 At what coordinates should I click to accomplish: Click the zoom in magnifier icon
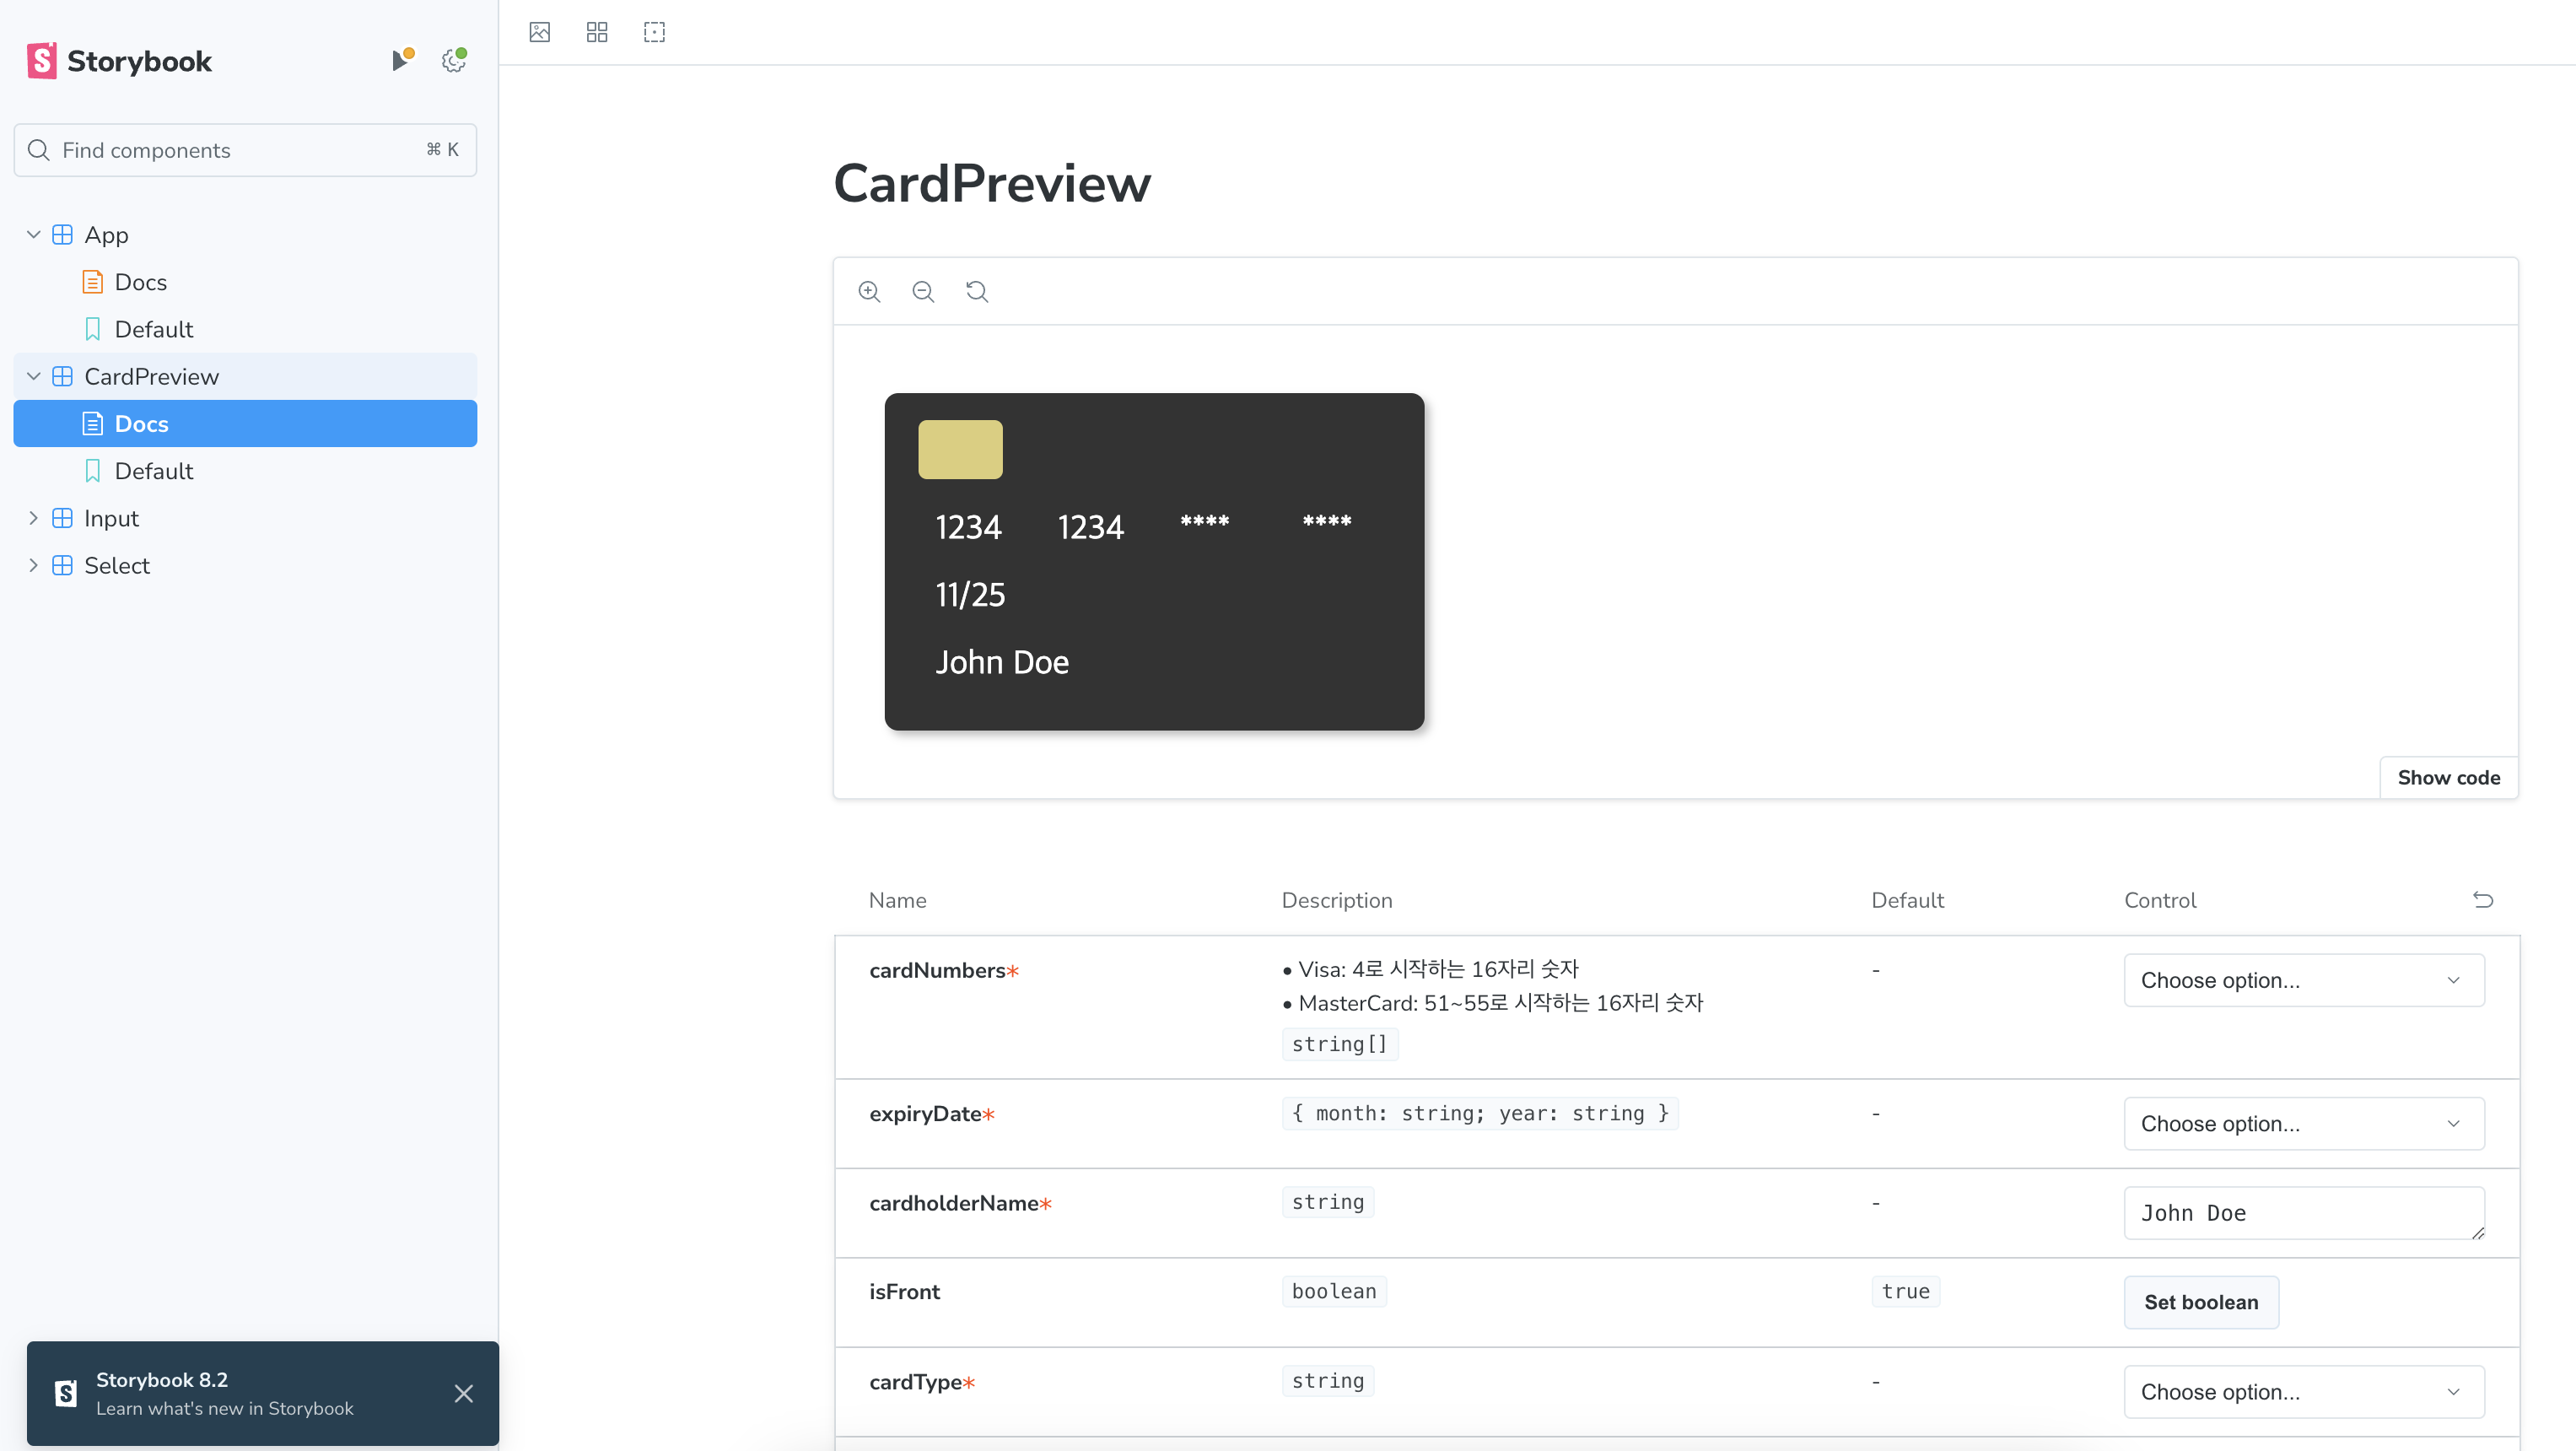869,291
